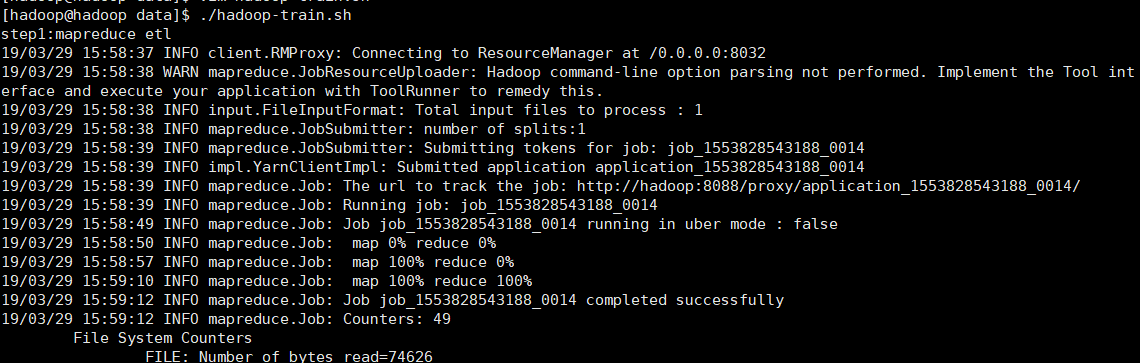The image size is (1141, 363).
Task: Click the 'step1:mapreduce etl' line
Action: pyautogui.click(x=86, y=33)
